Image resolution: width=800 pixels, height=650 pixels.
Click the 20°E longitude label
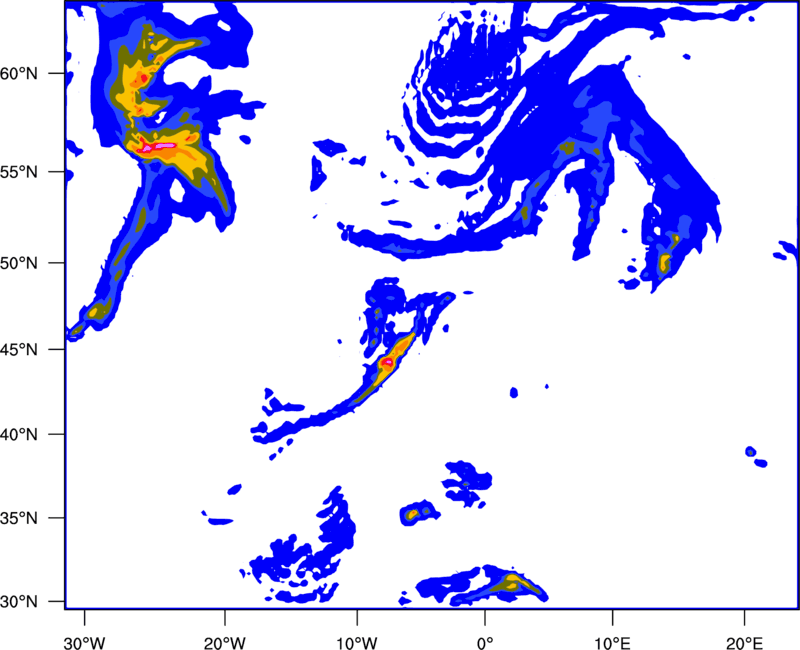pyautogui.click(x=744, y=643)
